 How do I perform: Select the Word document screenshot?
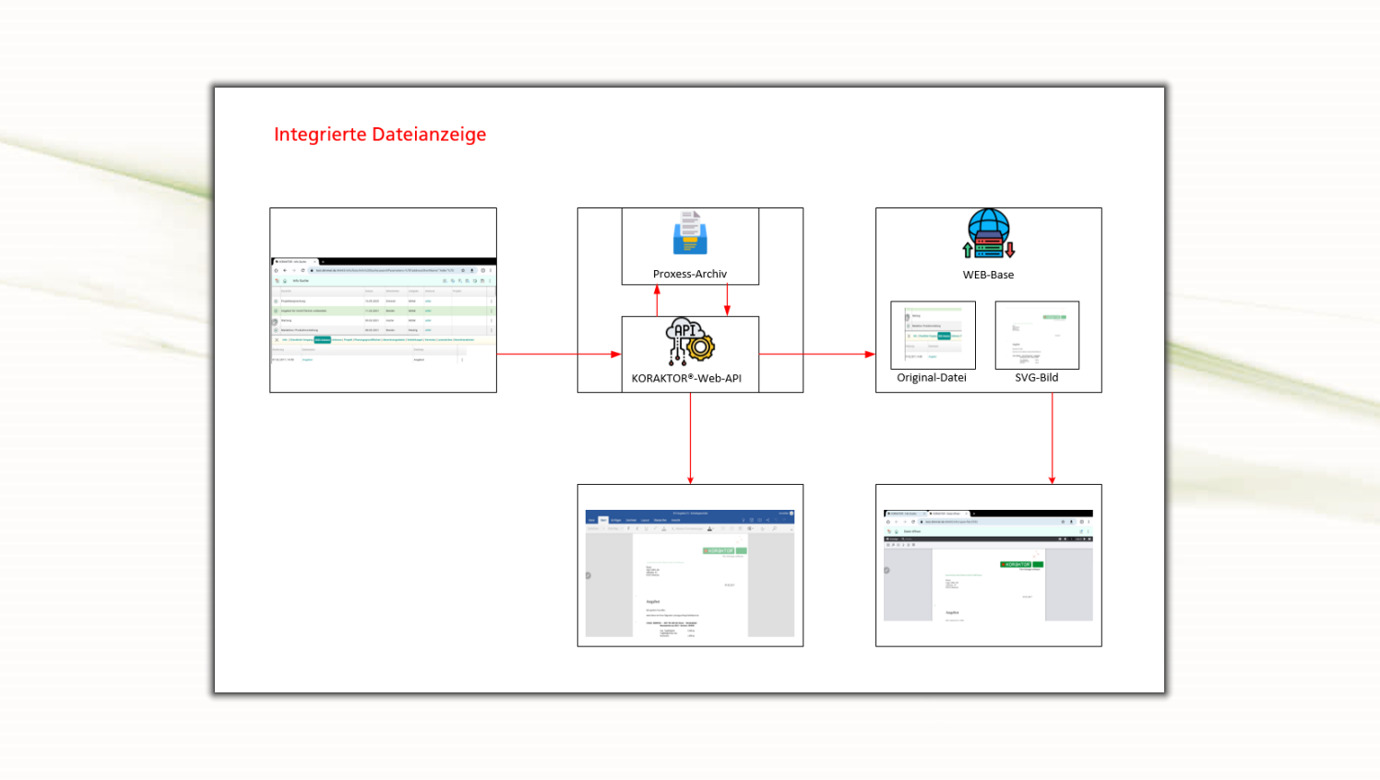pos(690,573)
